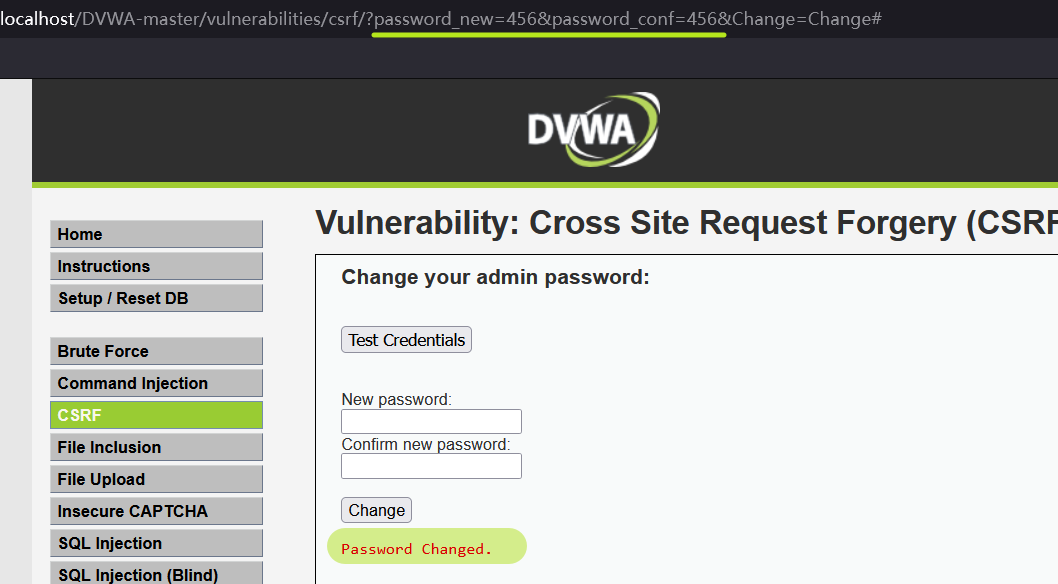Open the Home menu item
The height and width of the screenshot is (584, 1058).
(x=156, y=234)
